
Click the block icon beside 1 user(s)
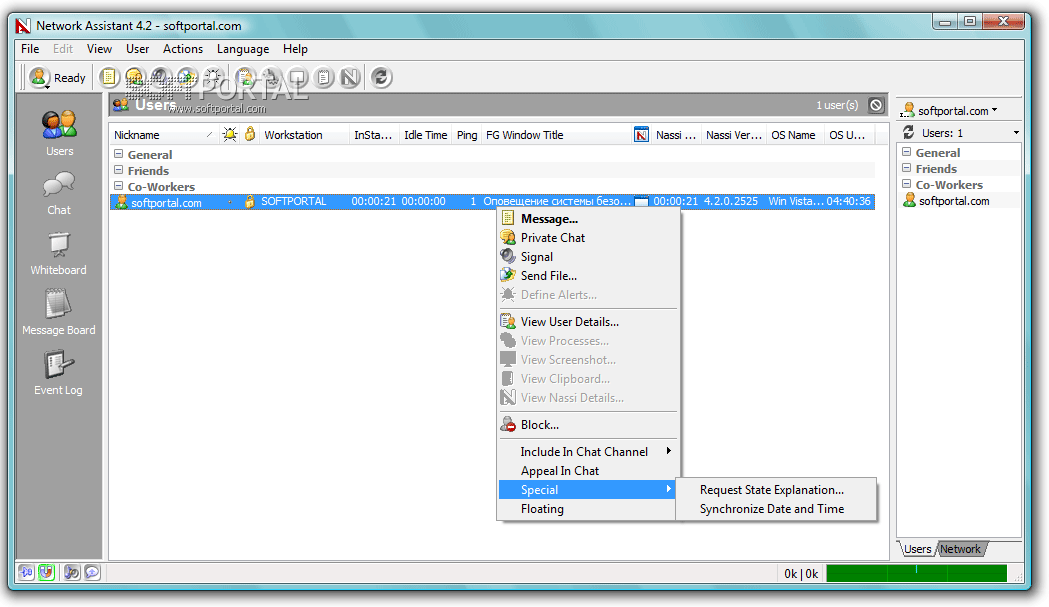pos(876,105)
